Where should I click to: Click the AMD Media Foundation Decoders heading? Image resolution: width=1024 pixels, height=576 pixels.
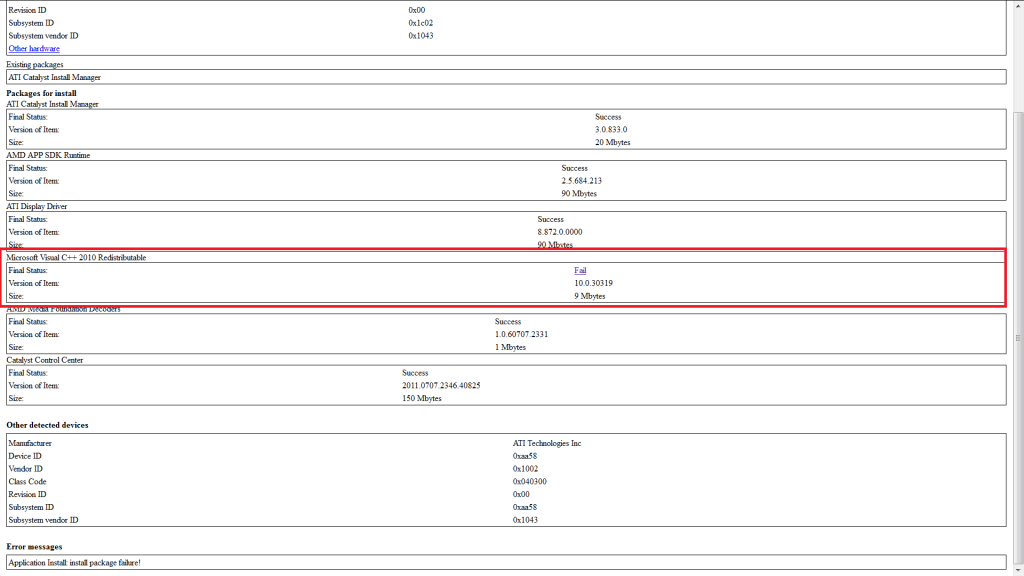(63, 309)
